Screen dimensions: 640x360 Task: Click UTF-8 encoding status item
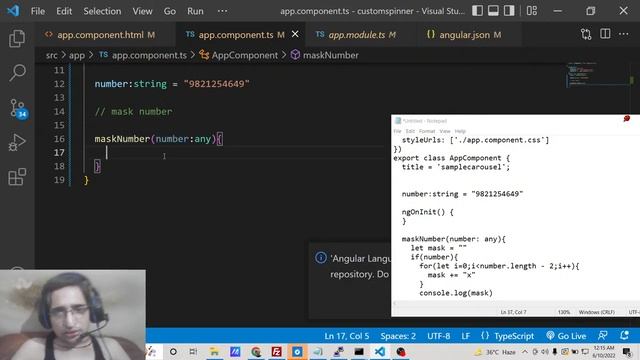point(439,336)
